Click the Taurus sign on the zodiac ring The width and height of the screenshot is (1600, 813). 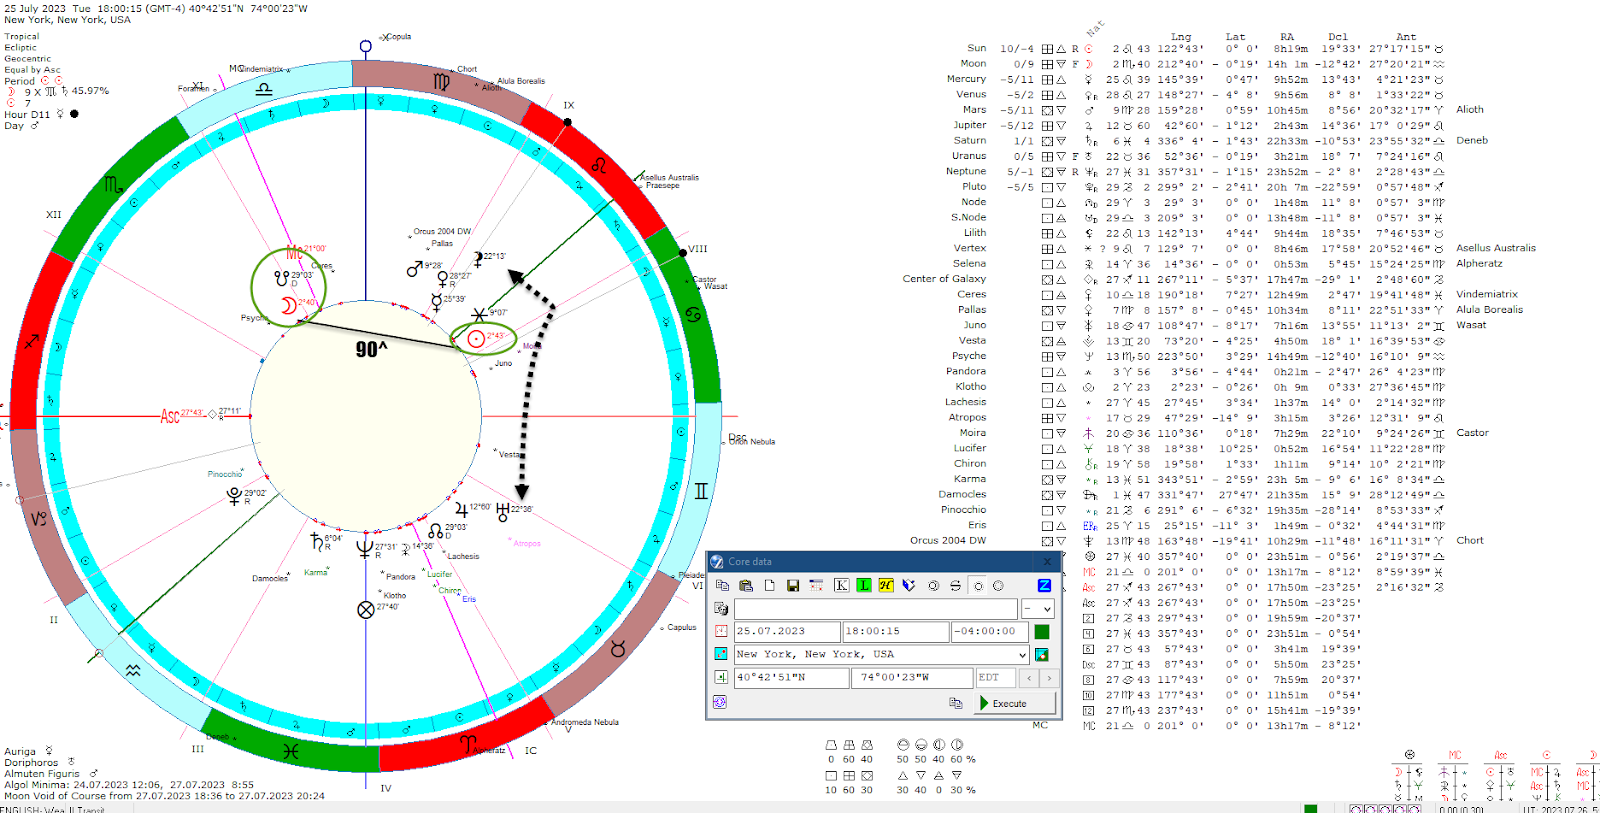pyautogui.click(x=618, y=649)
